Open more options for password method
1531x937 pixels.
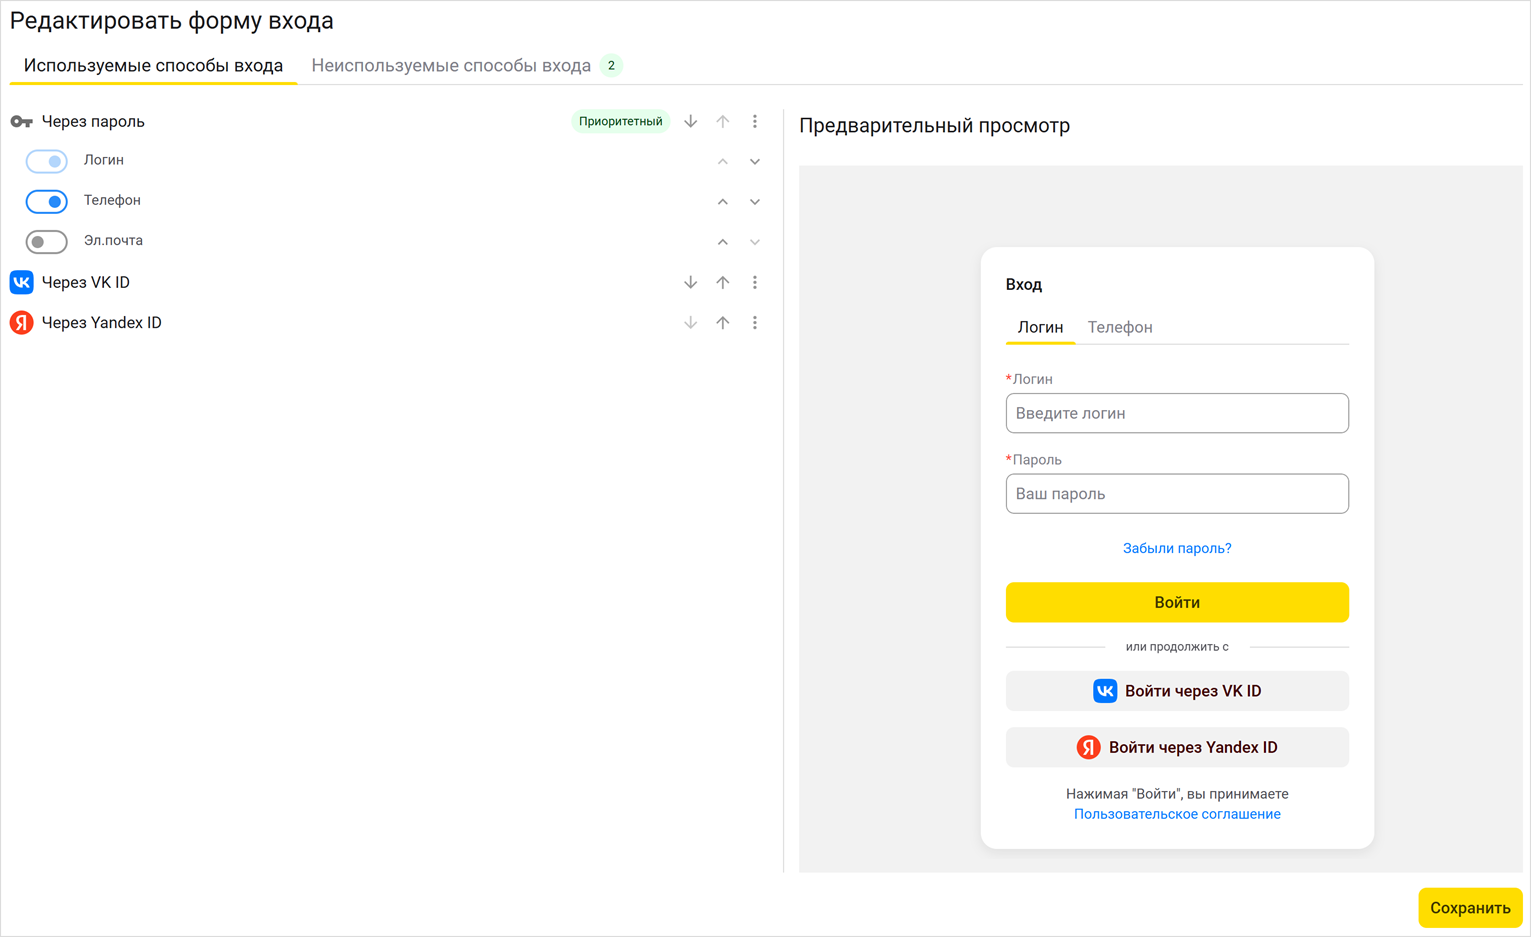(755, 121)
